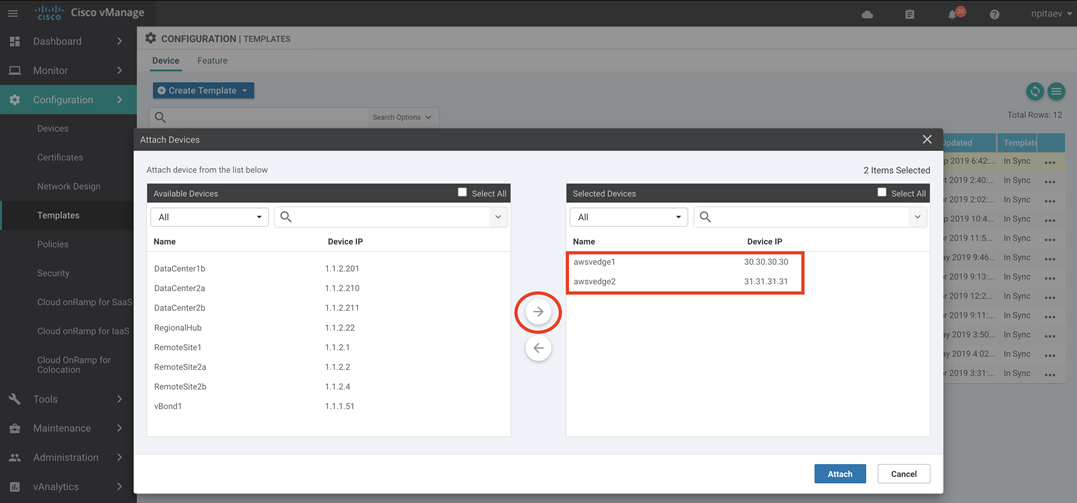The image size is (1077, 503).
Task: Expand the Tools menu chevron
Action: click(120, 399)
